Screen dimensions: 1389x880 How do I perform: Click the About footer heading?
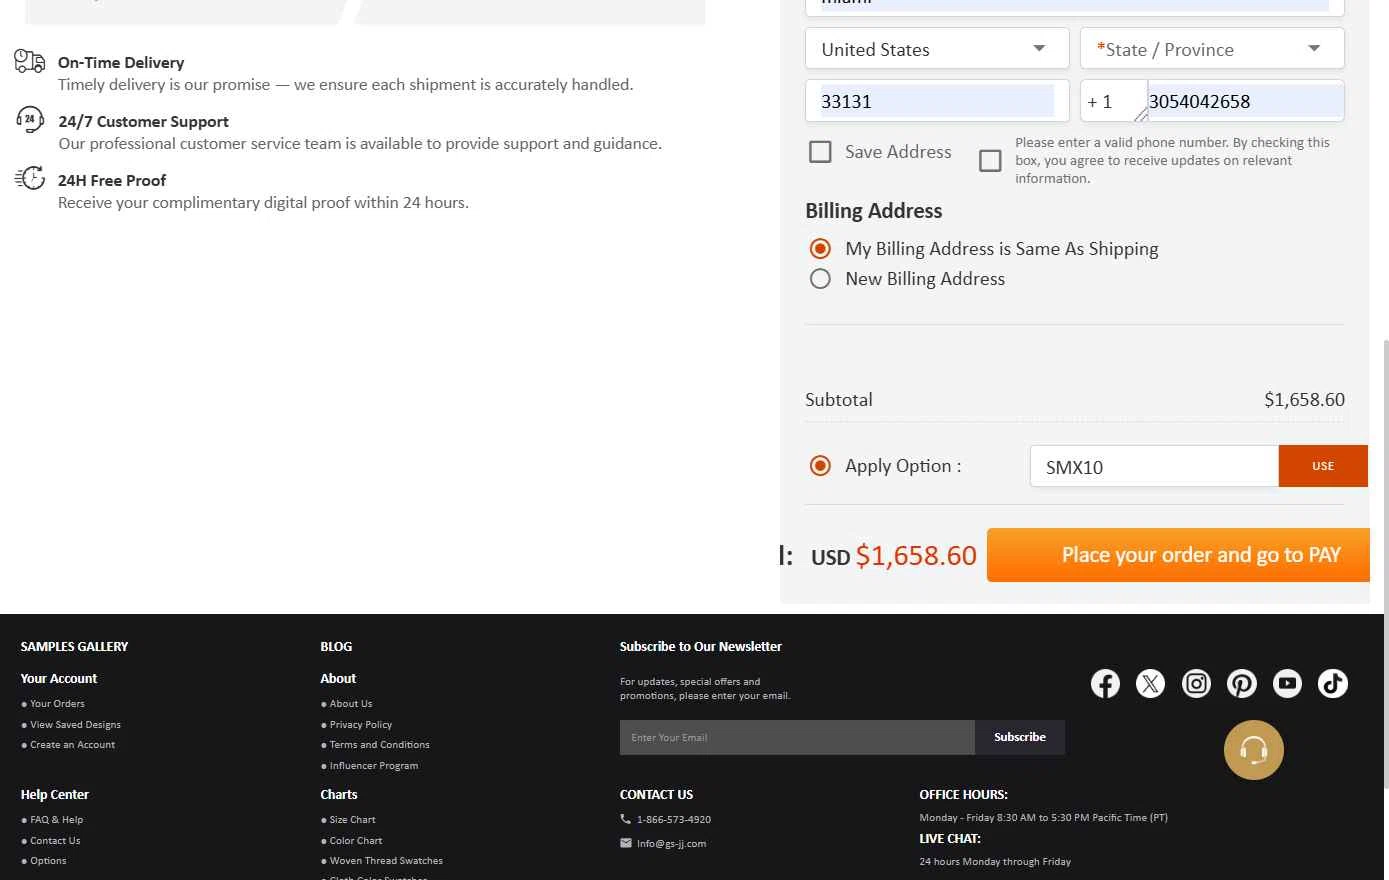tap(338, 679)
